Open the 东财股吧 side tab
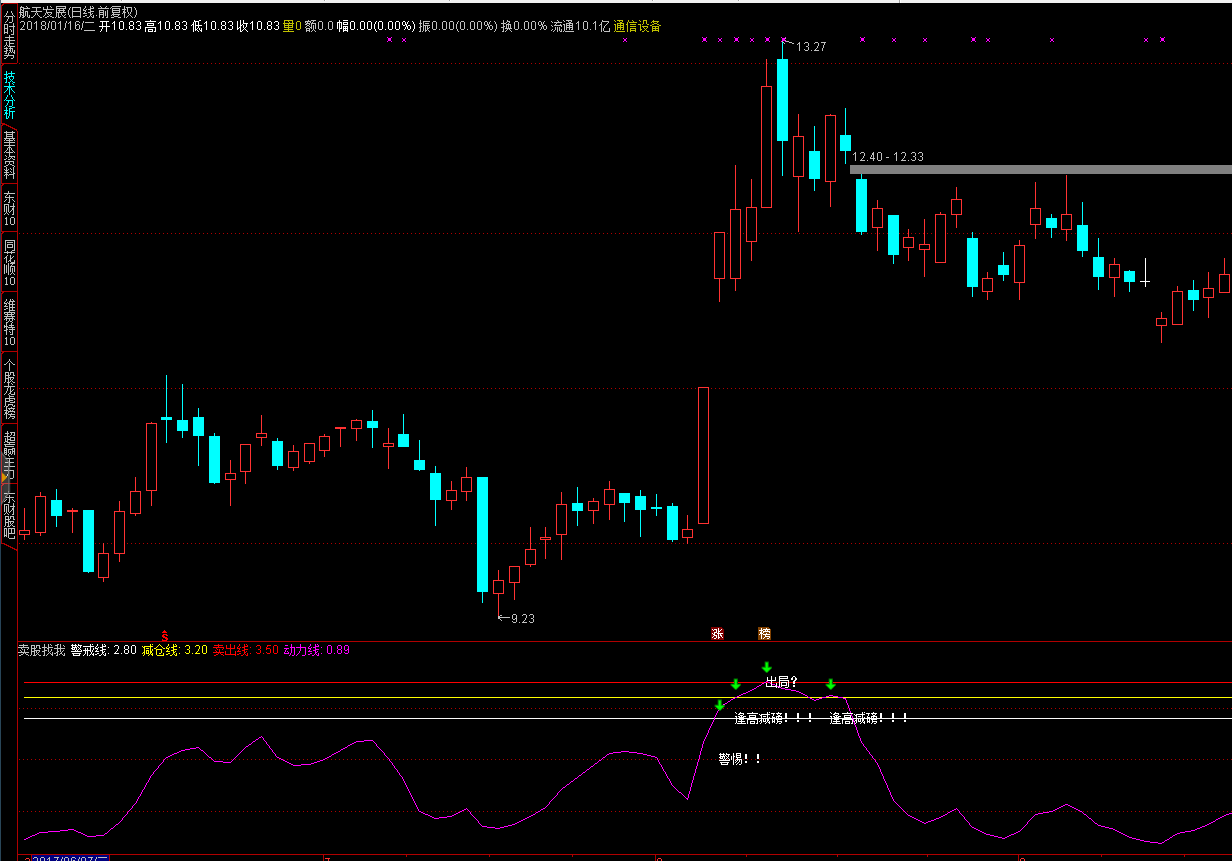This screenshot has width=1232, height=861. point(8,514)
